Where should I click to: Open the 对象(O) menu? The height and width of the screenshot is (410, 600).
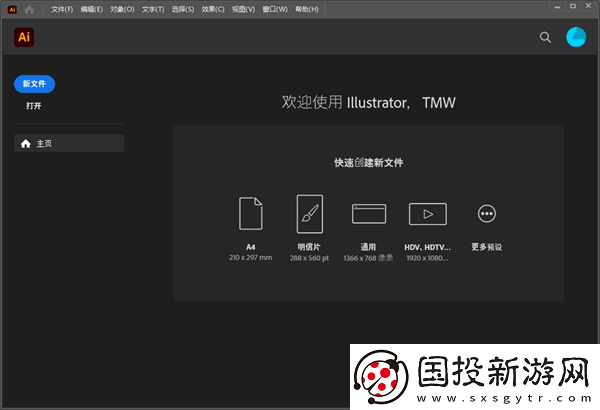point(122,9)
